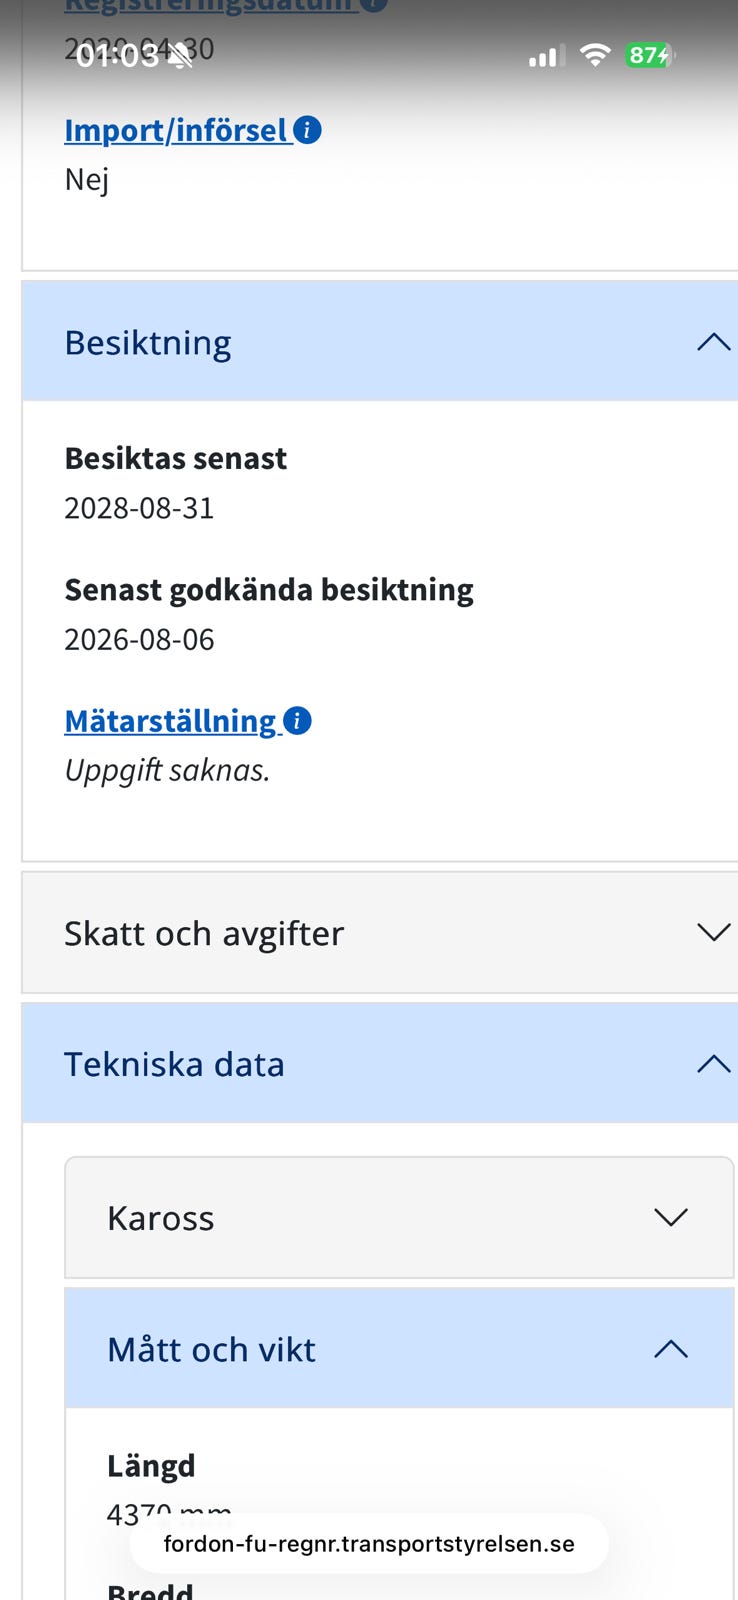
Task: Expand Skatt och avgifter with down-chevron
Action: (713, 932)
